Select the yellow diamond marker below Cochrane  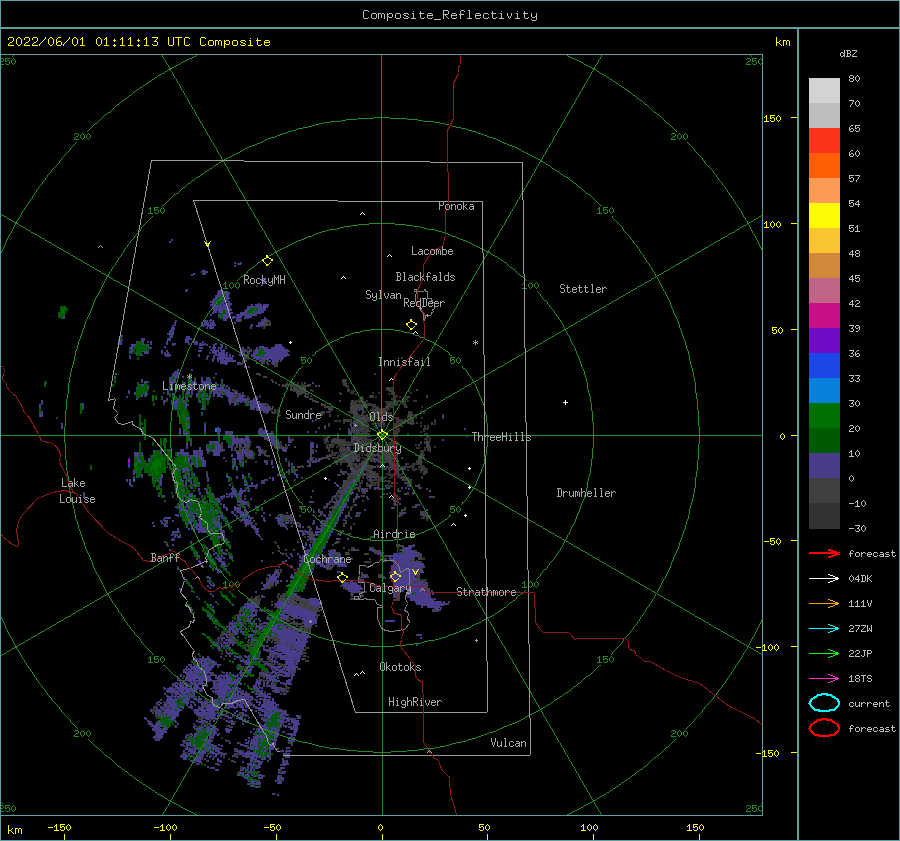[343, 577]
